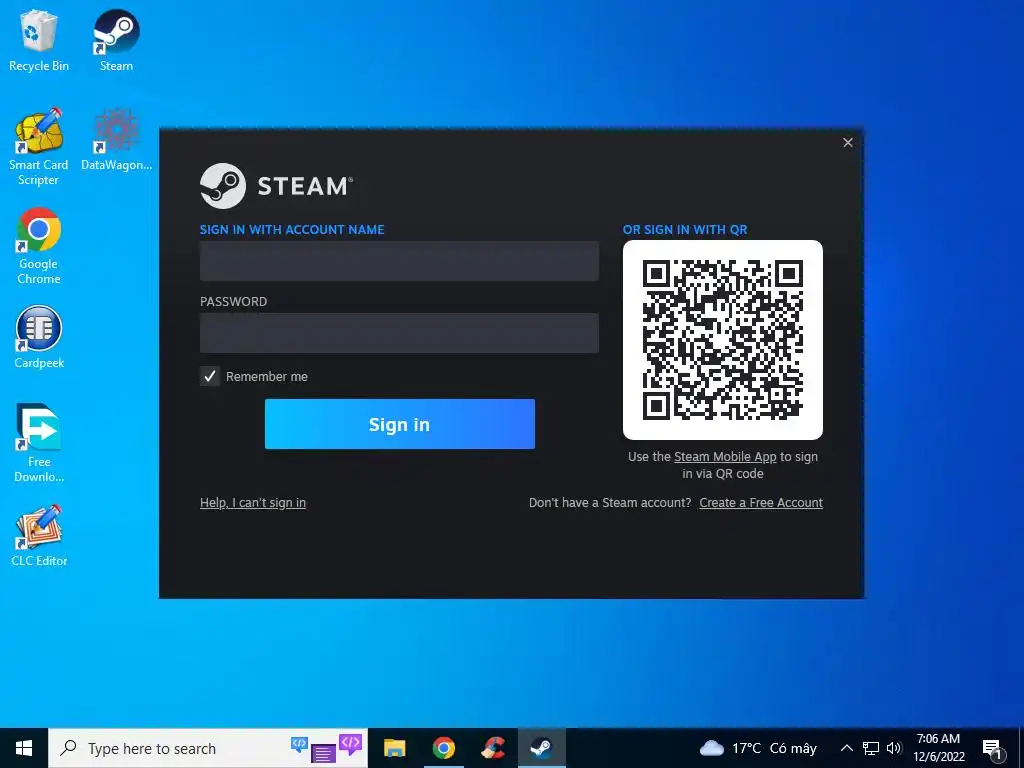Viewport: 1024px width, 768px height.
Task: Select the Free Download Manager shortcut
Action: tap(39, 444)
